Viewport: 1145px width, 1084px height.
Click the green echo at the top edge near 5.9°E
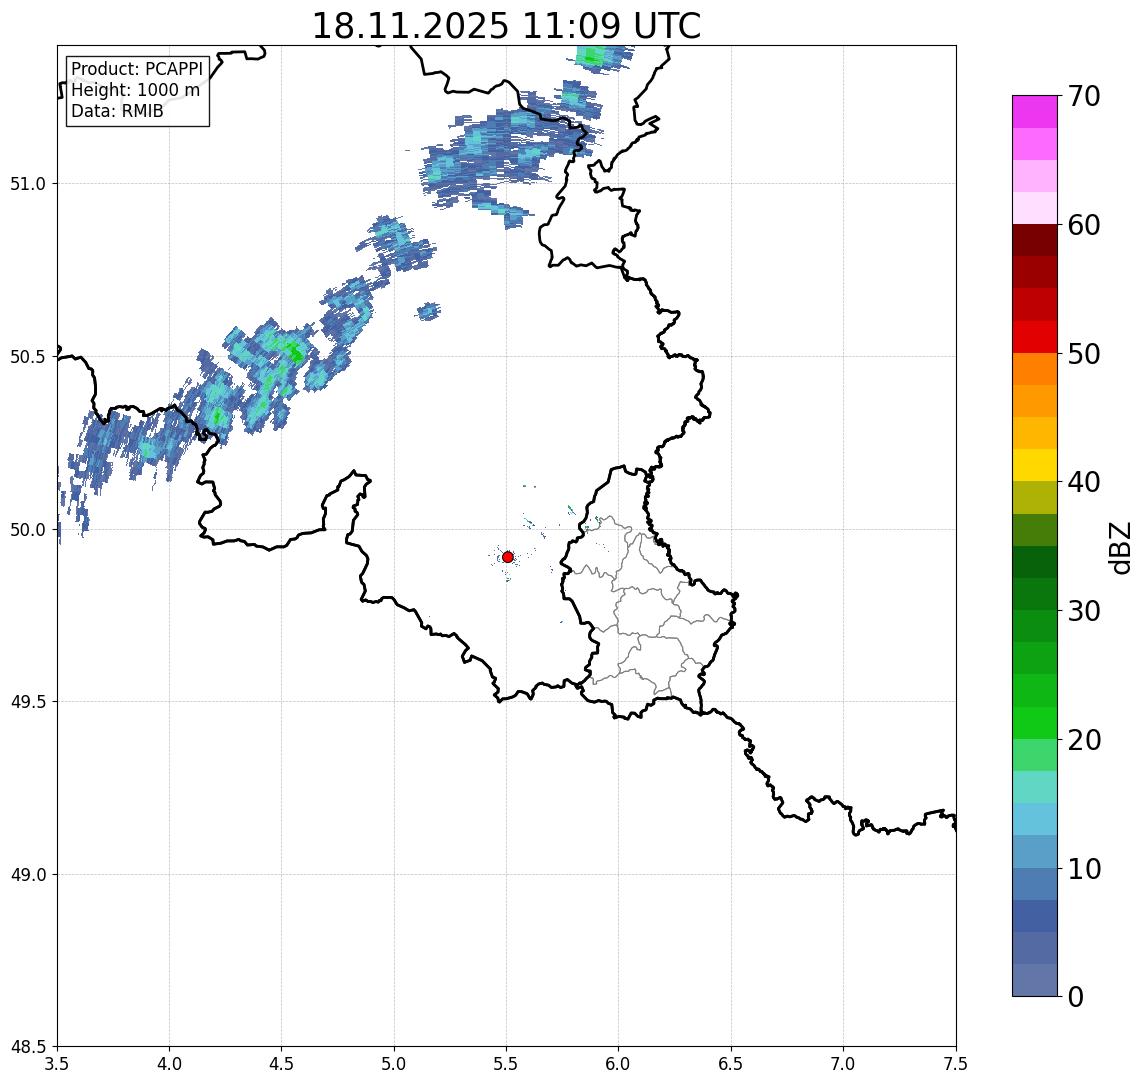point(593,56)
